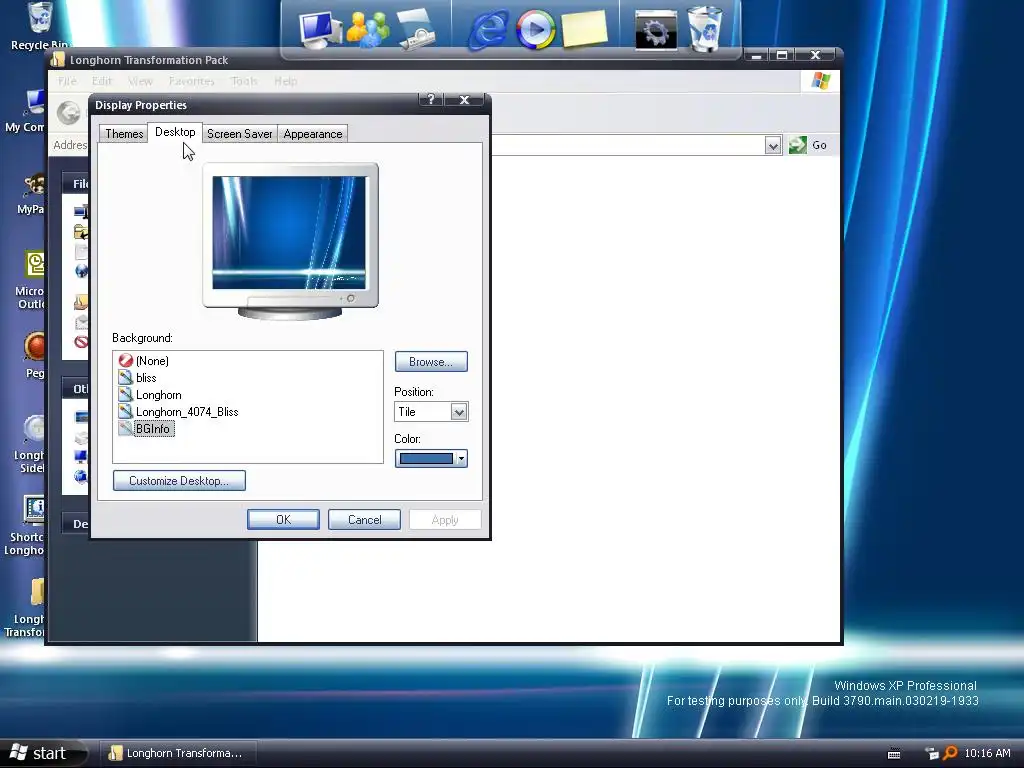Click the magnifier icon in system tray
The width and height of the screenshot is (1024, 768).
click(x=950, y=753)
